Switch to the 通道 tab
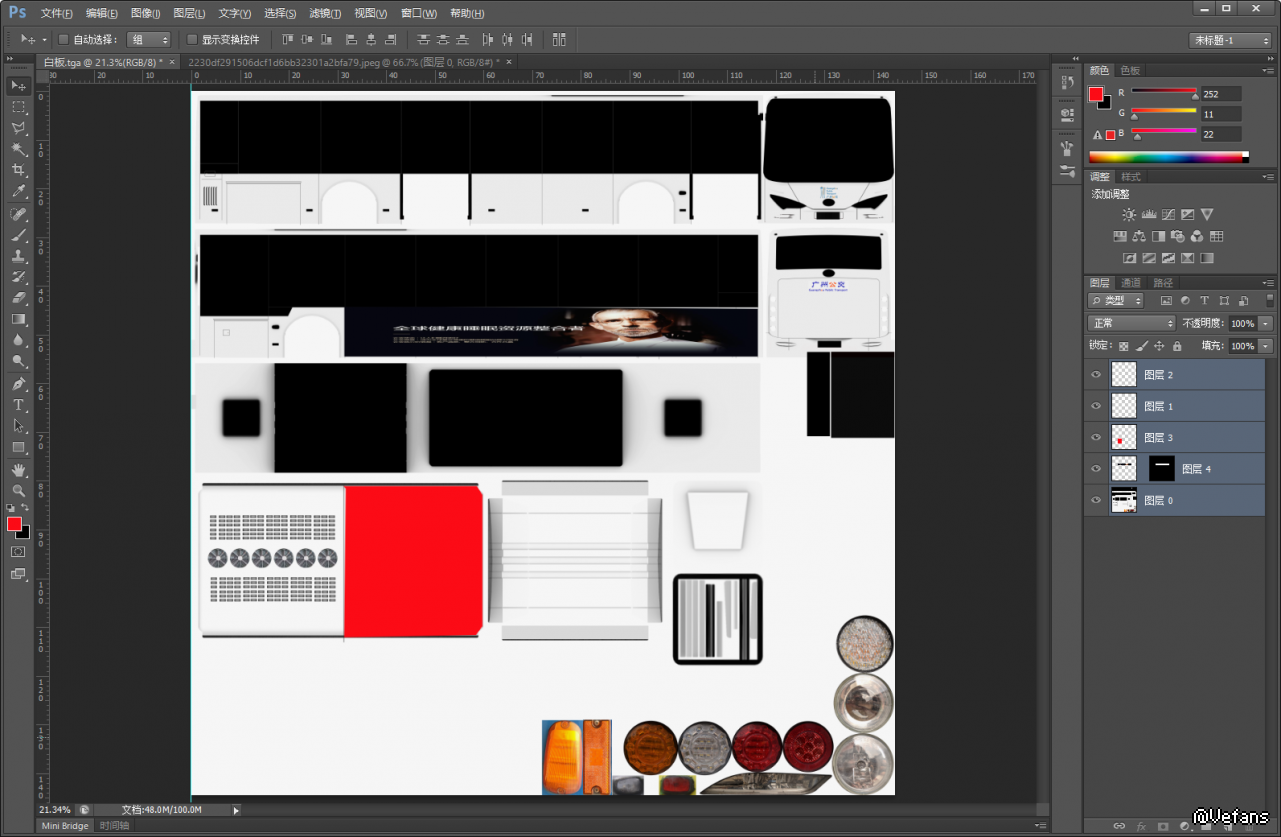1281x837 pixels. pyautogui.click(x=1130, y=283)
